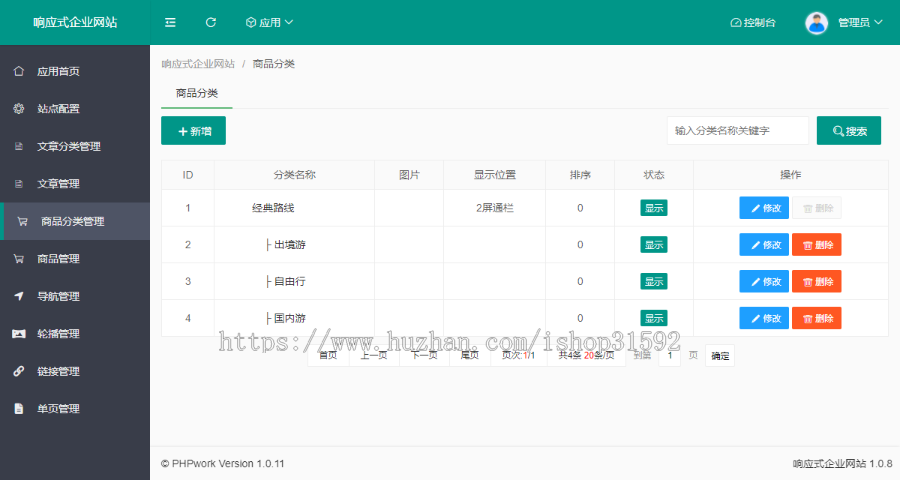Click 尾页 last page button
Viewport: 900px width, 480px height.
click(470, 355)
